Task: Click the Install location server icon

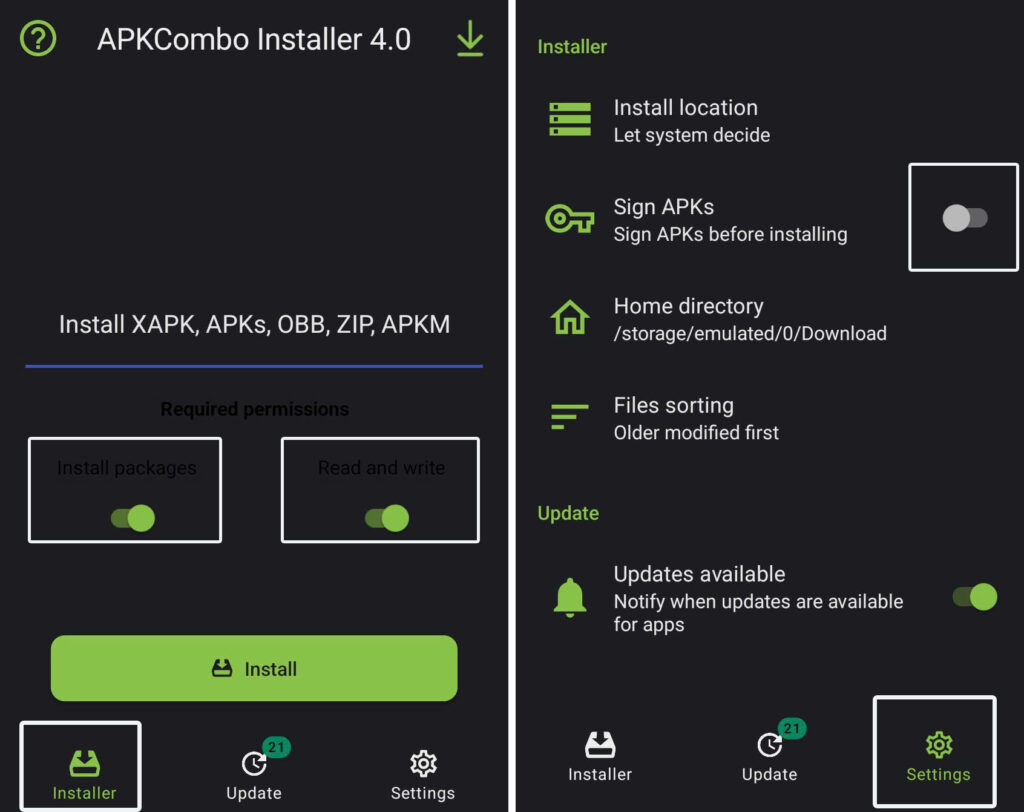Action: point(570,120)
